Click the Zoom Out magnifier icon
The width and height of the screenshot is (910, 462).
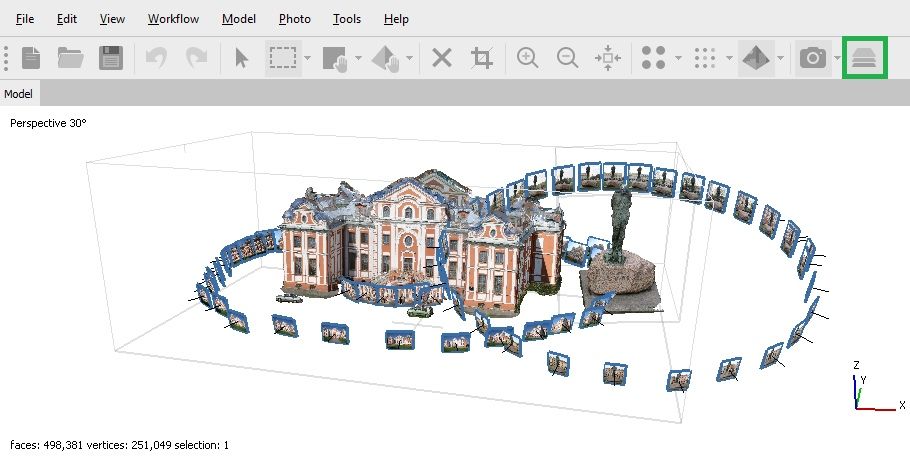click(x=567, y=58)
